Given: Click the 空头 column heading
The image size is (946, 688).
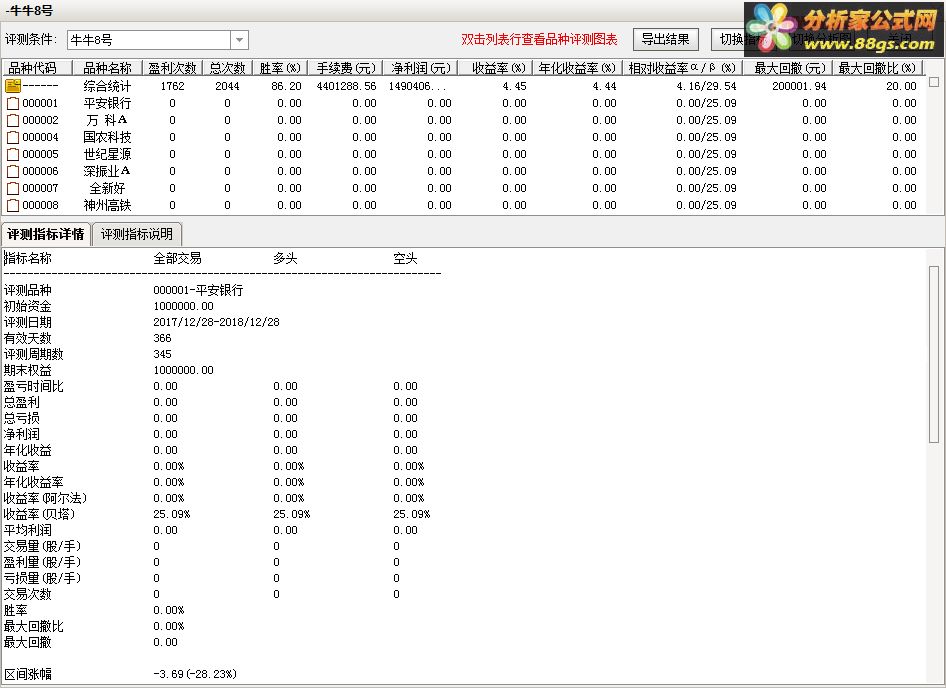Looking at the screenshot, I should (x=405, y=259).
